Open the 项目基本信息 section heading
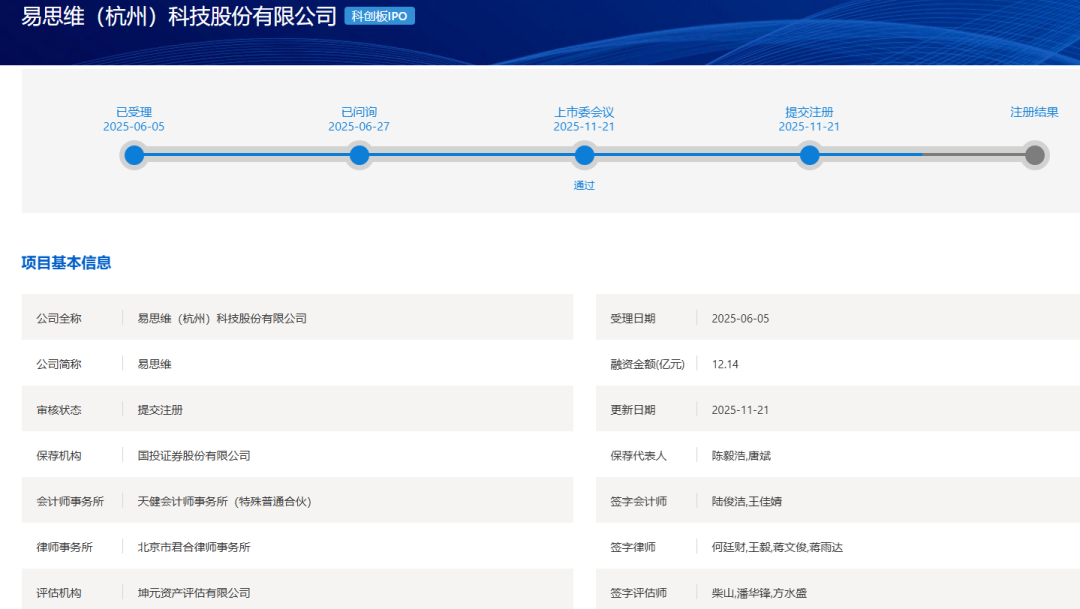The image size is (1080, 609). 66,263
